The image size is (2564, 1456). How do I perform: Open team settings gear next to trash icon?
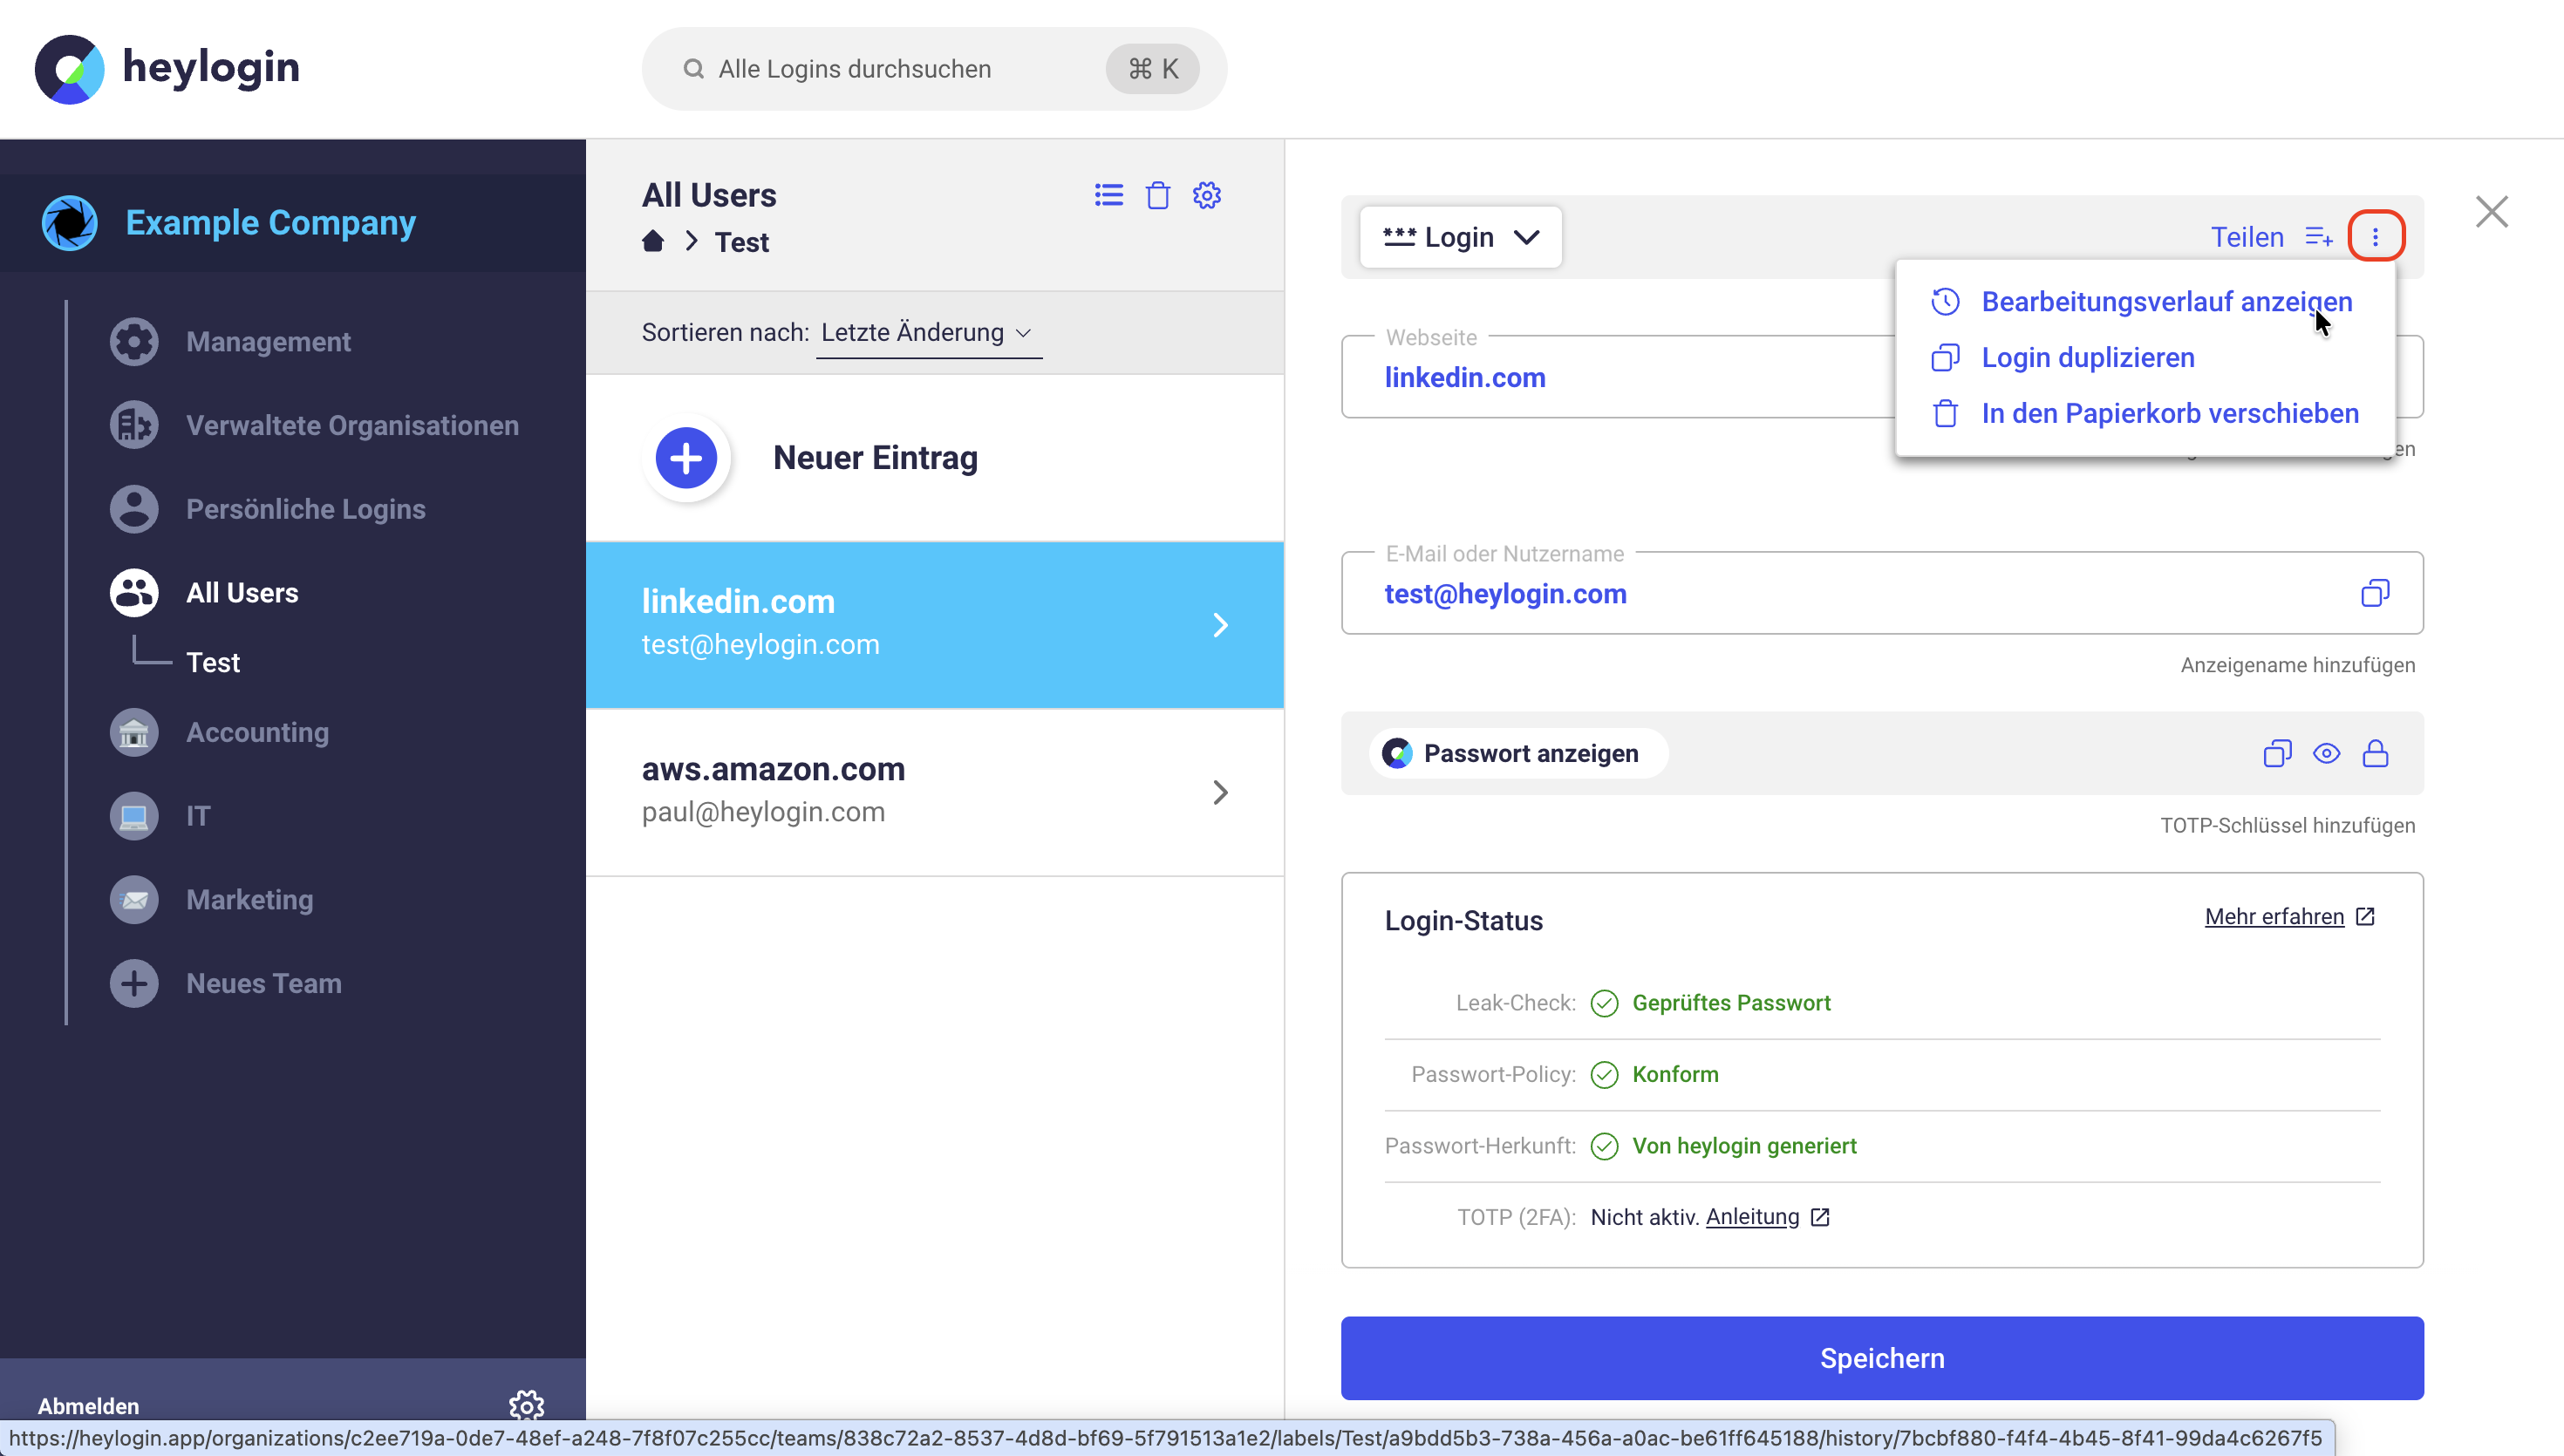(1207, 195)
